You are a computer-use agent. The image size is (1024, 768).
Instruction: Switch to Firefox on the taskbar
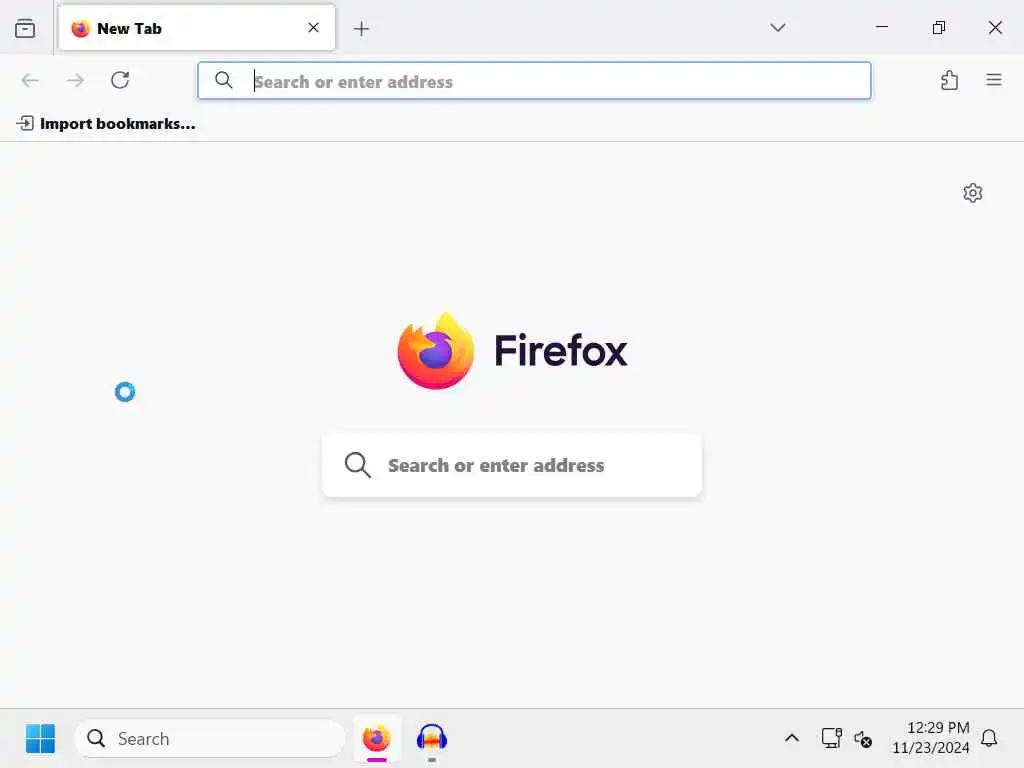[x=377, y=739]
